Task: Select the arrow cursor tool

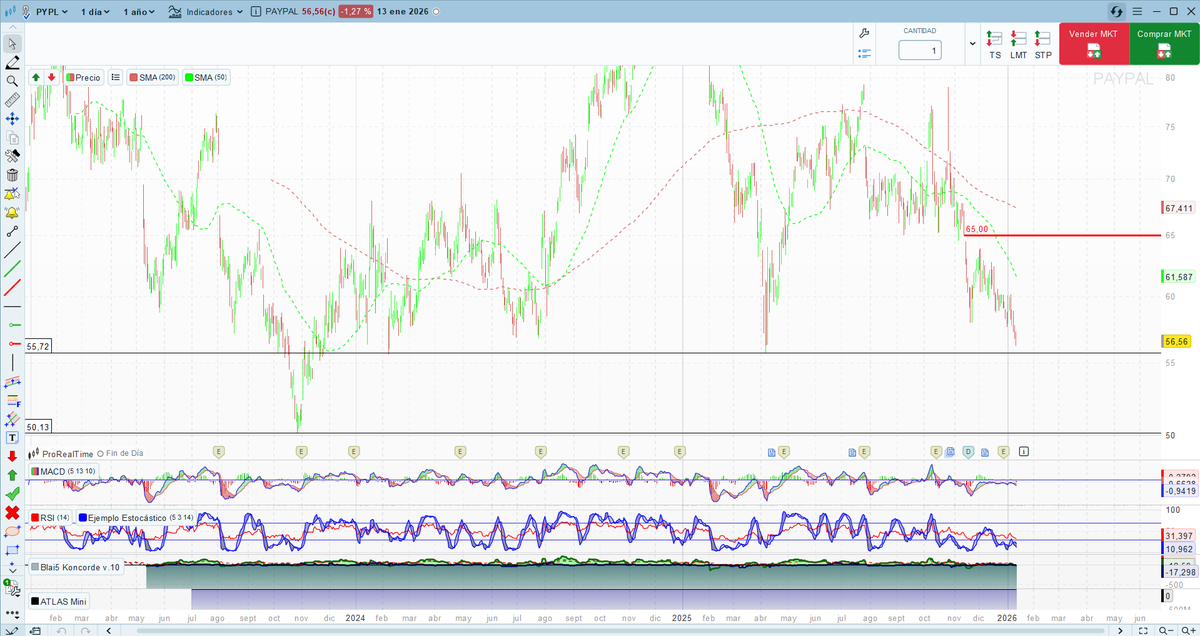Action: pos(12,44)
